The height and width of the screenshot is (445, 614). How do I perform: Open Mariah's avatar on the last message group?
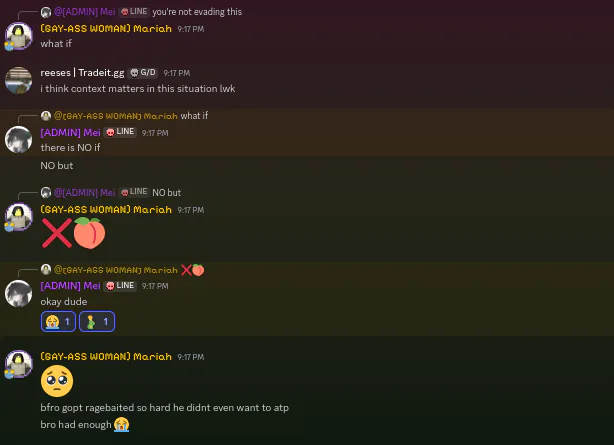pyautogui.click(x=18, y=364)
